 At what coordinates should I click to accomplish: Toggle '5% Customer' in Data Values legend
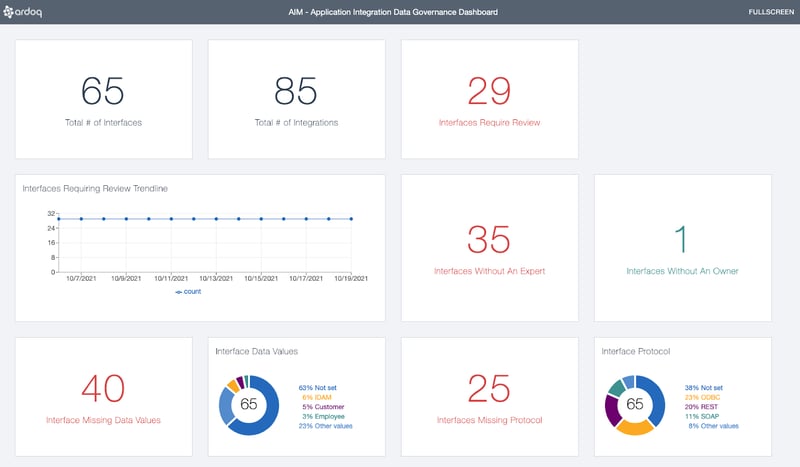click(324, 406)
